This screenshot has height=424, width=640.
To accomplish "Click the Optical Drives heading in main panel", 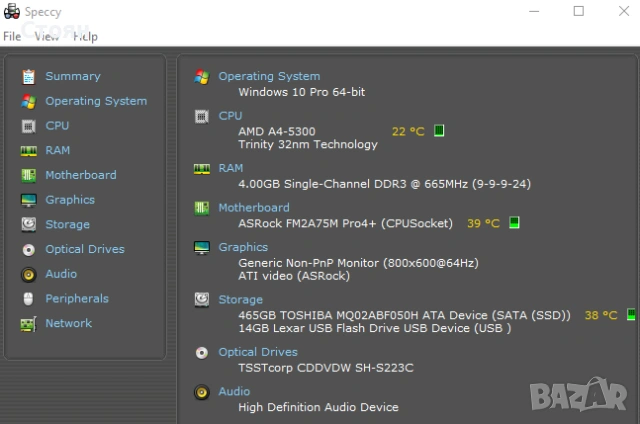I will point(258,352).
